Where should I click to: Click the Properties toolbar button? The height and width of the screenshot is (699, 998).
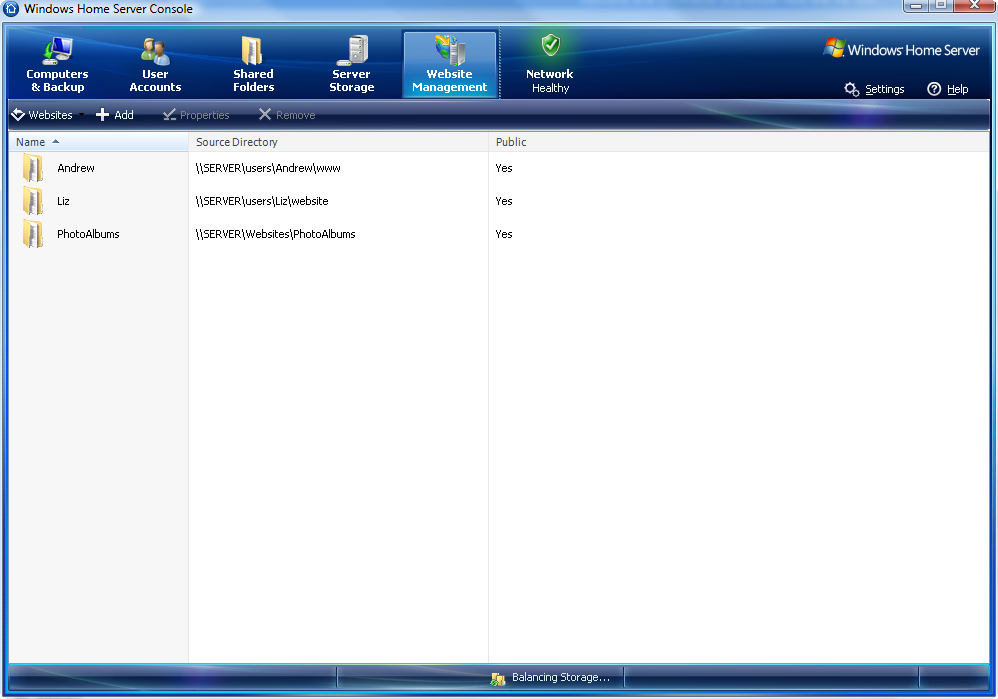[x=196, y=115]
